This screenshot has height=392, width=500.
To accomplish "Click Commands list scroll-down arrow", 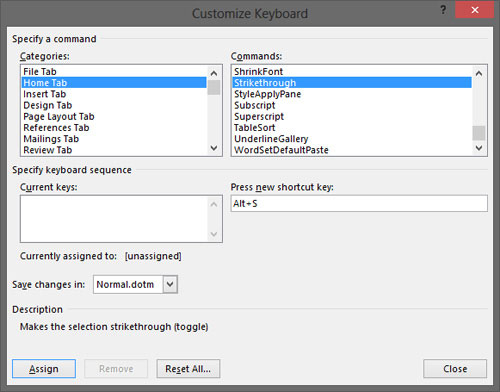I will click(x=479, y=148).
